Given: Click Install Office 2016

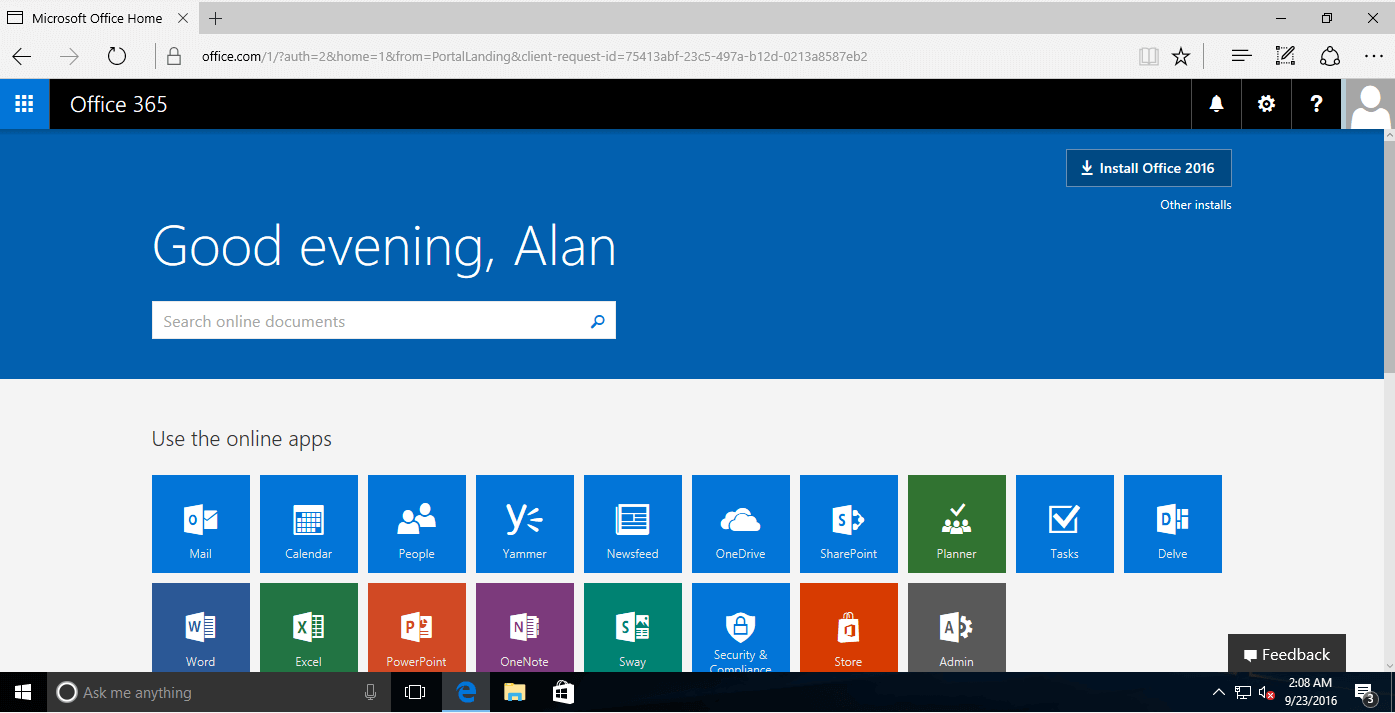Looking at the screenshot, I should (x=1148, y=168).
